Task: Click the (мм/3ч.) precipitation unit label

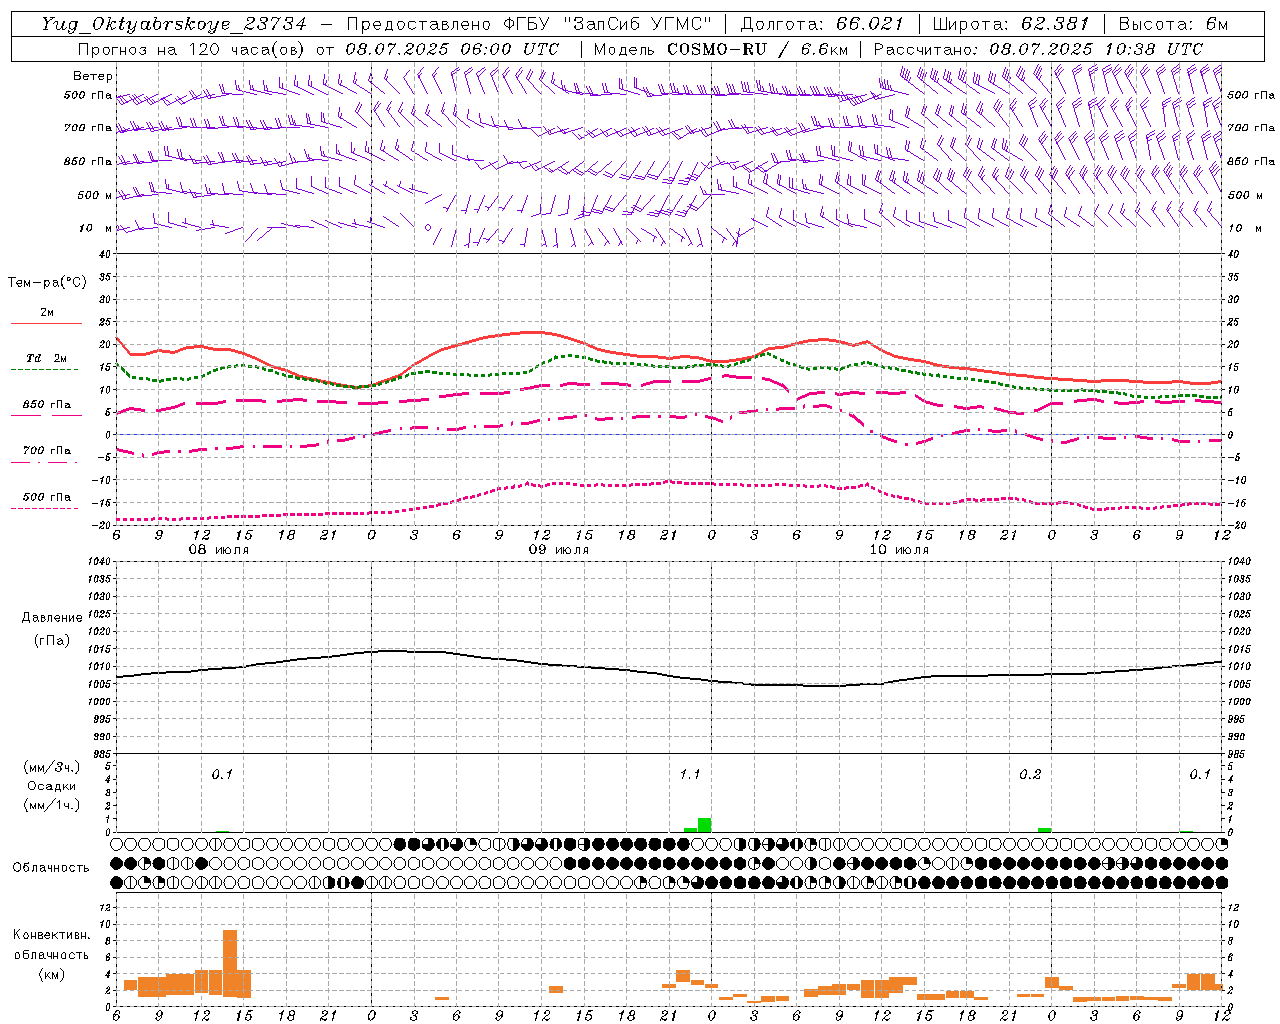Action: coord(52,767)
